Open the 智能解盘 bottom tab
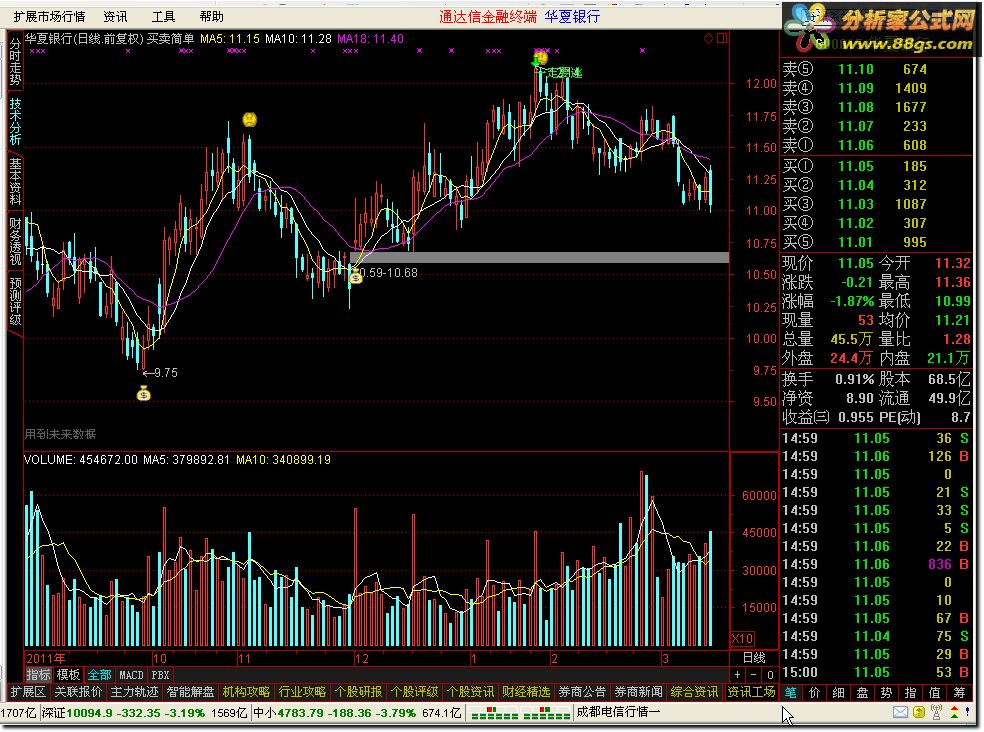Viewport: 984px width, 732px height. point(190,692)
